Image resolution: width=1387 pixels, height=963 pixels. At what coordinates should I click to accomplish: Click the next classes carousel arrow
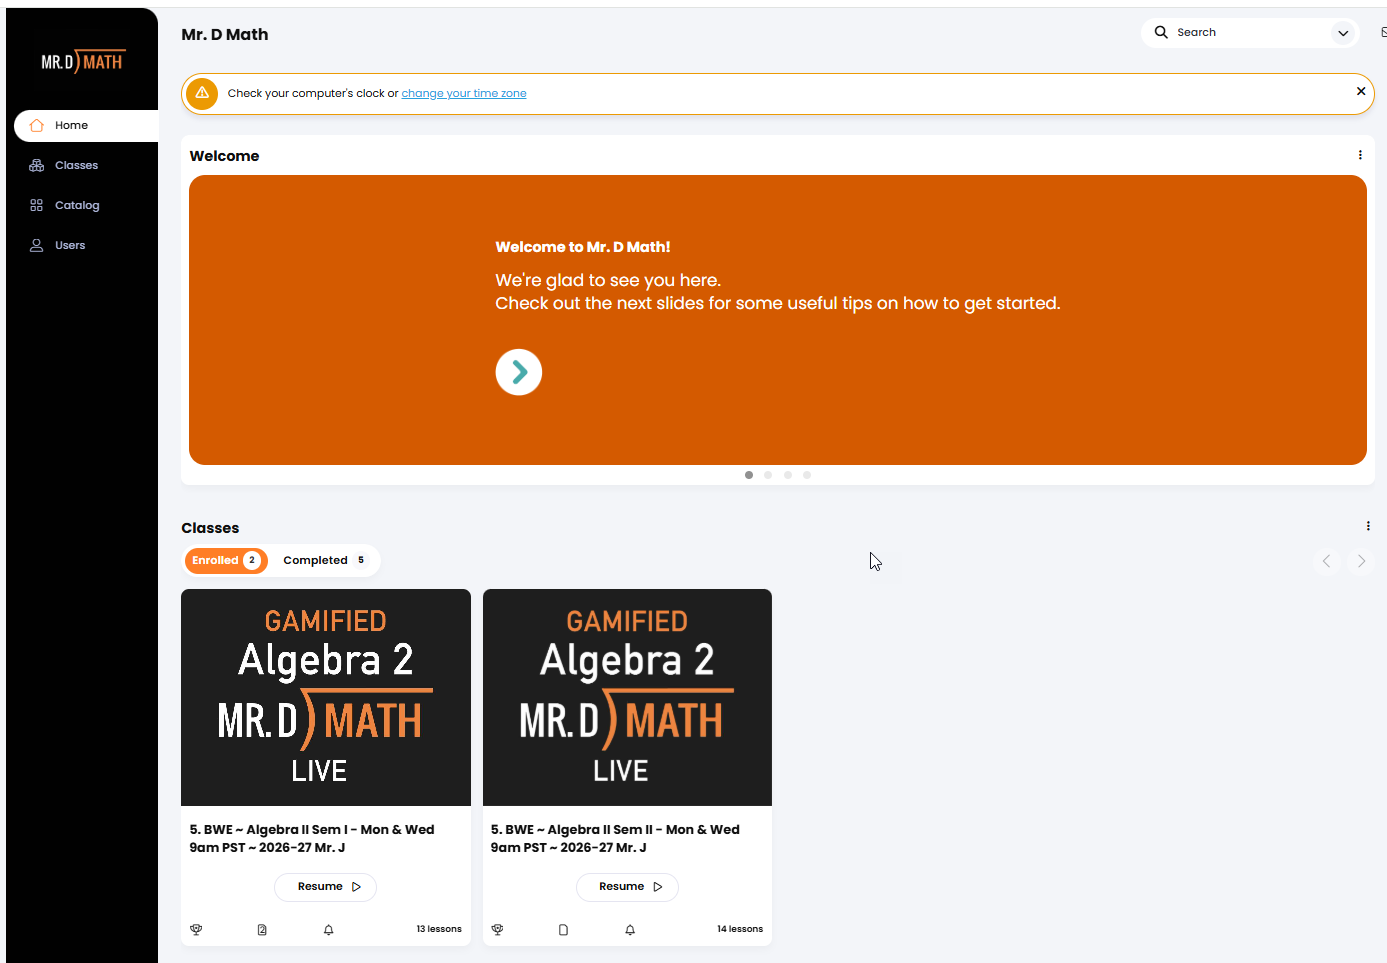coord(1361,561)
